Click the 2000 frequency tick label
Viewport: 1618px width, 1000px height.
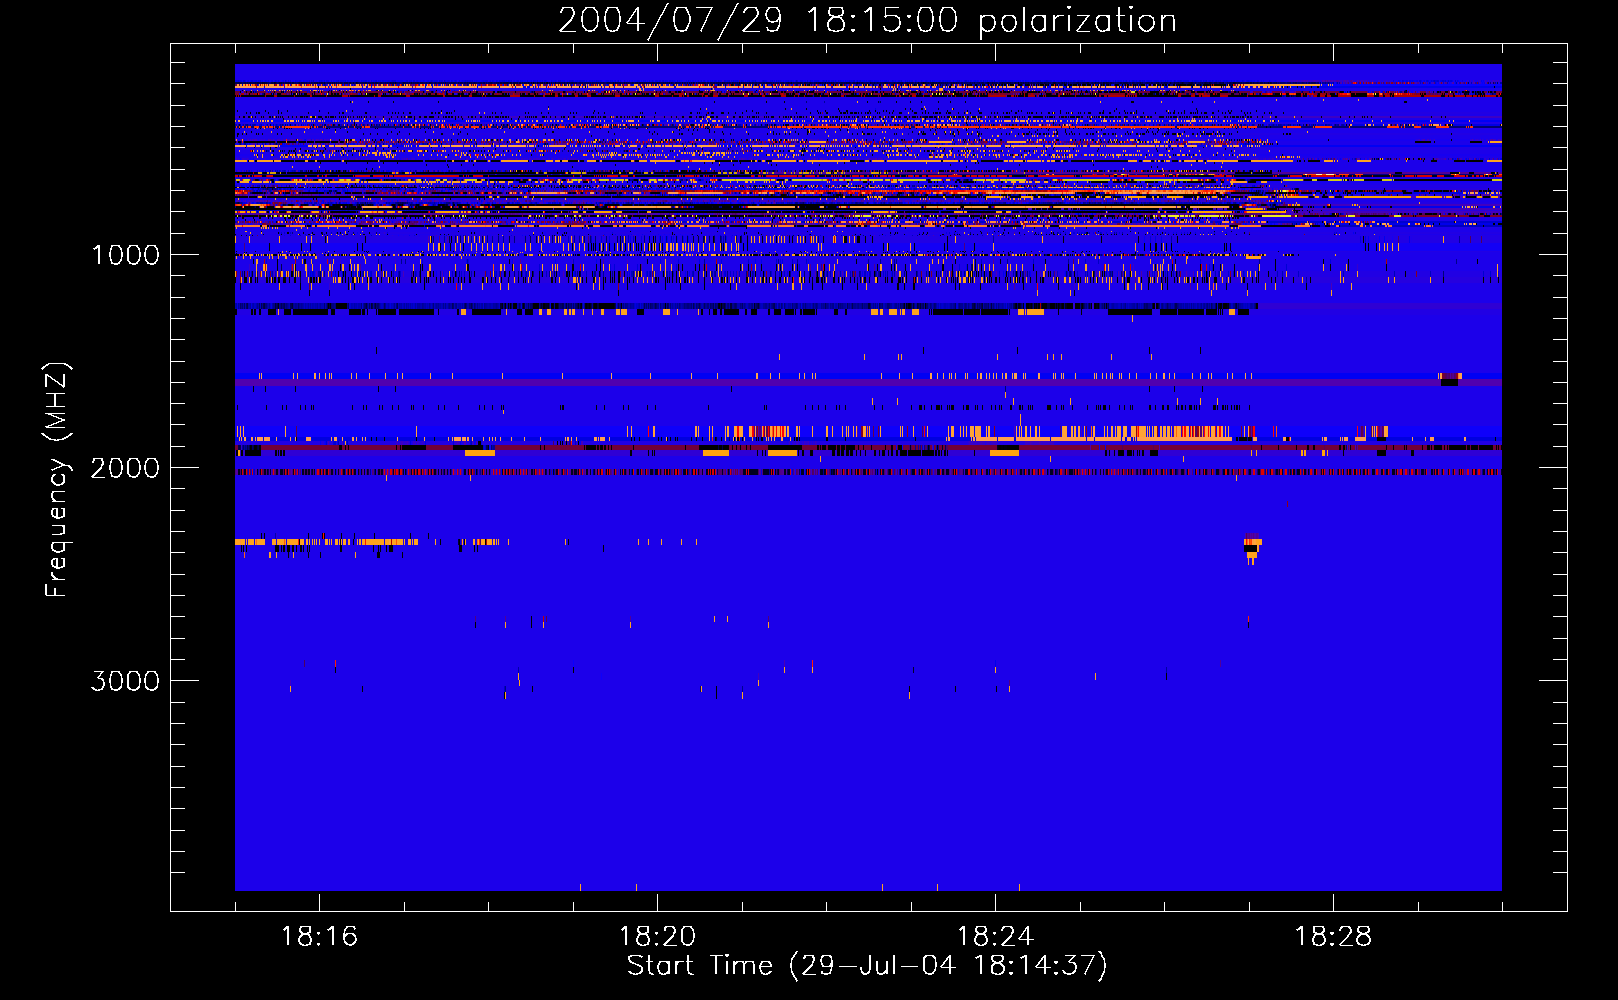click(125, 468)
